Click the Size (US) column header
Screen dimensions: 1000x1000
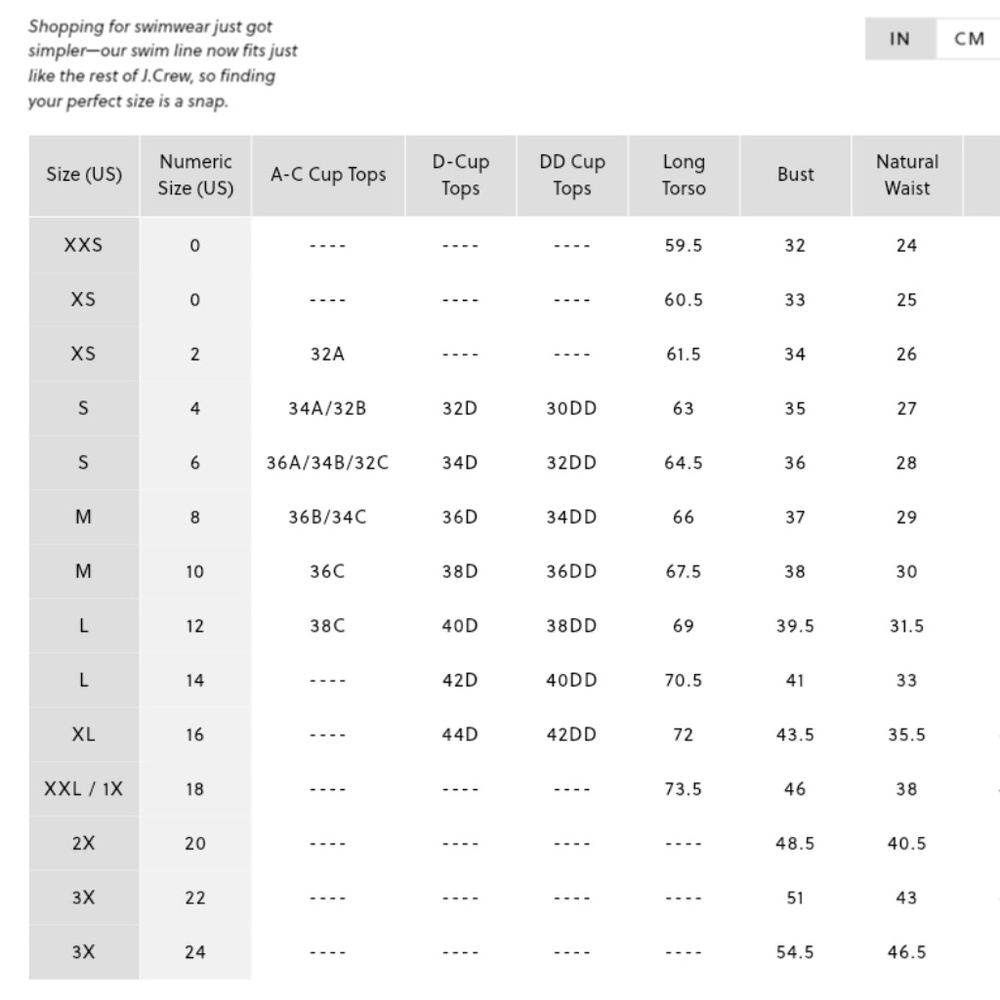(x=84, y=175)
